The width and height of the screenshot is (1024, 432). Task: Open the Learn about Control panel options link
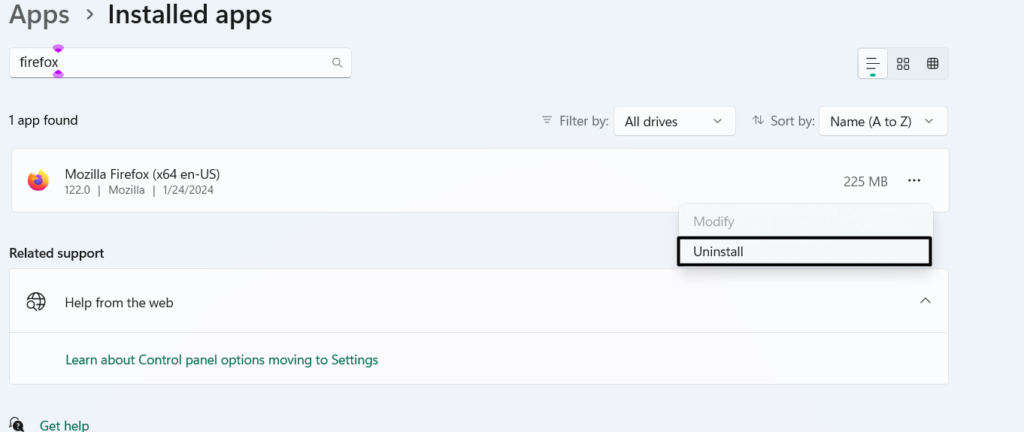[x=221, y=359]
